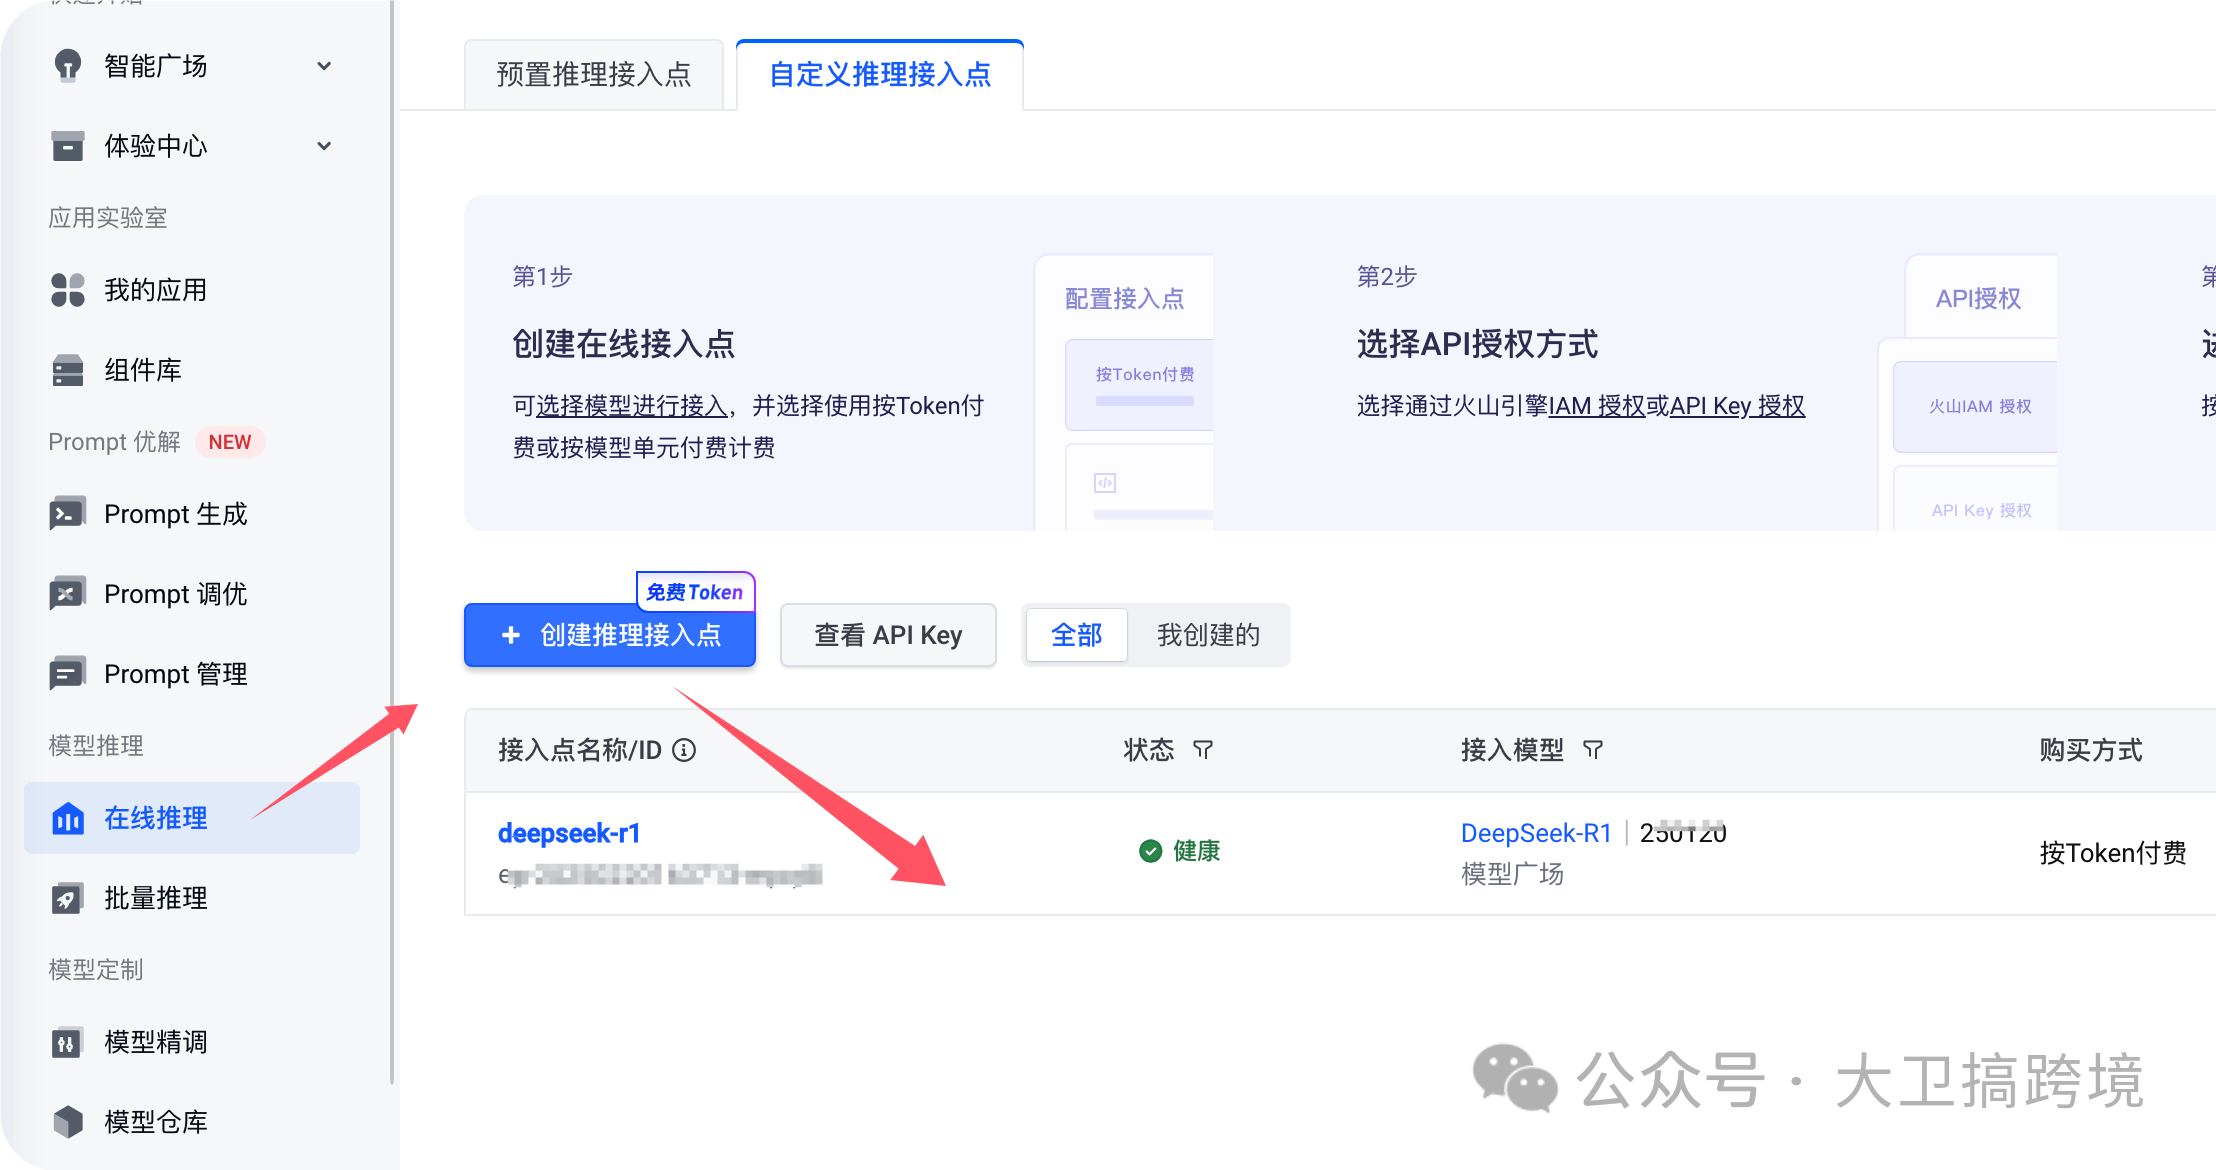Click the 配置接入点 illustration card
2216x1170 pixels.
(1125, 392)
